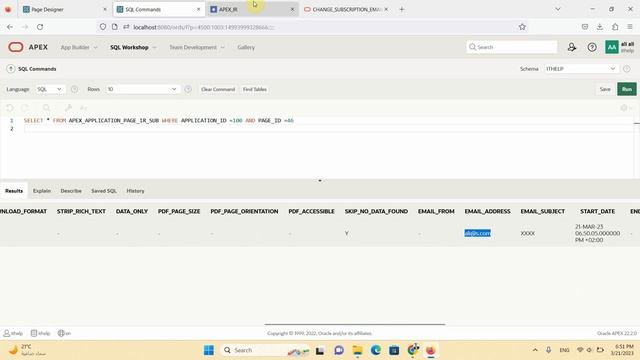640x360 pixels.
Task: Click the help icon next to Rows dropdown
Action: coord(188,89)
